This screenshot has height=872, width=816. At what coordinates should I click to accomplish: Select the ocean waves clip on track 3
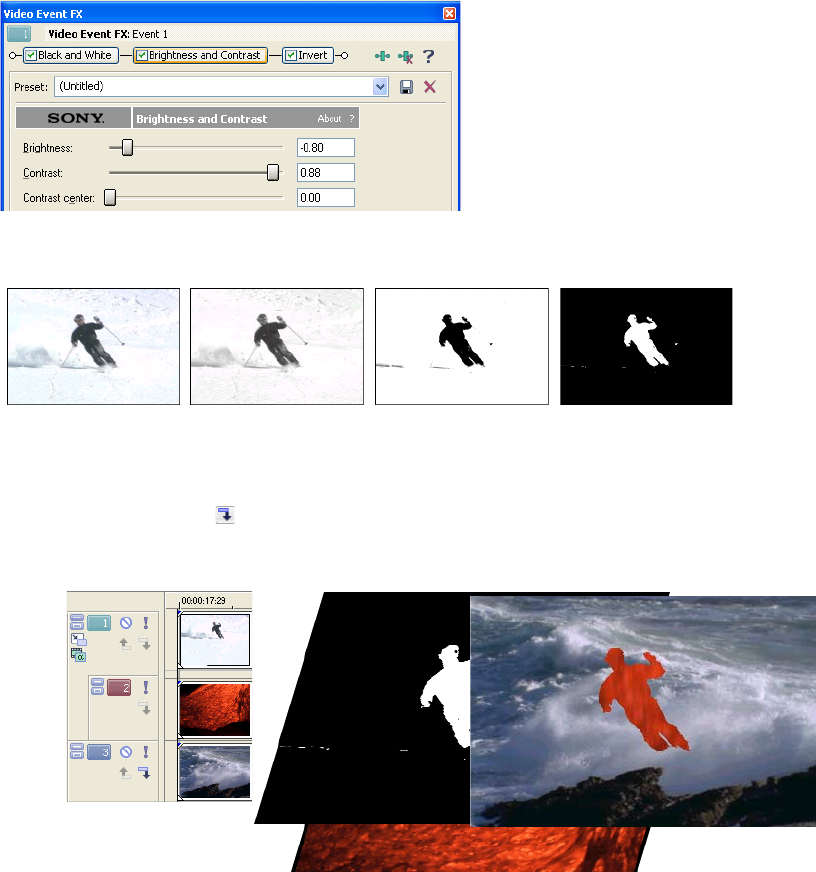[215, 772]
